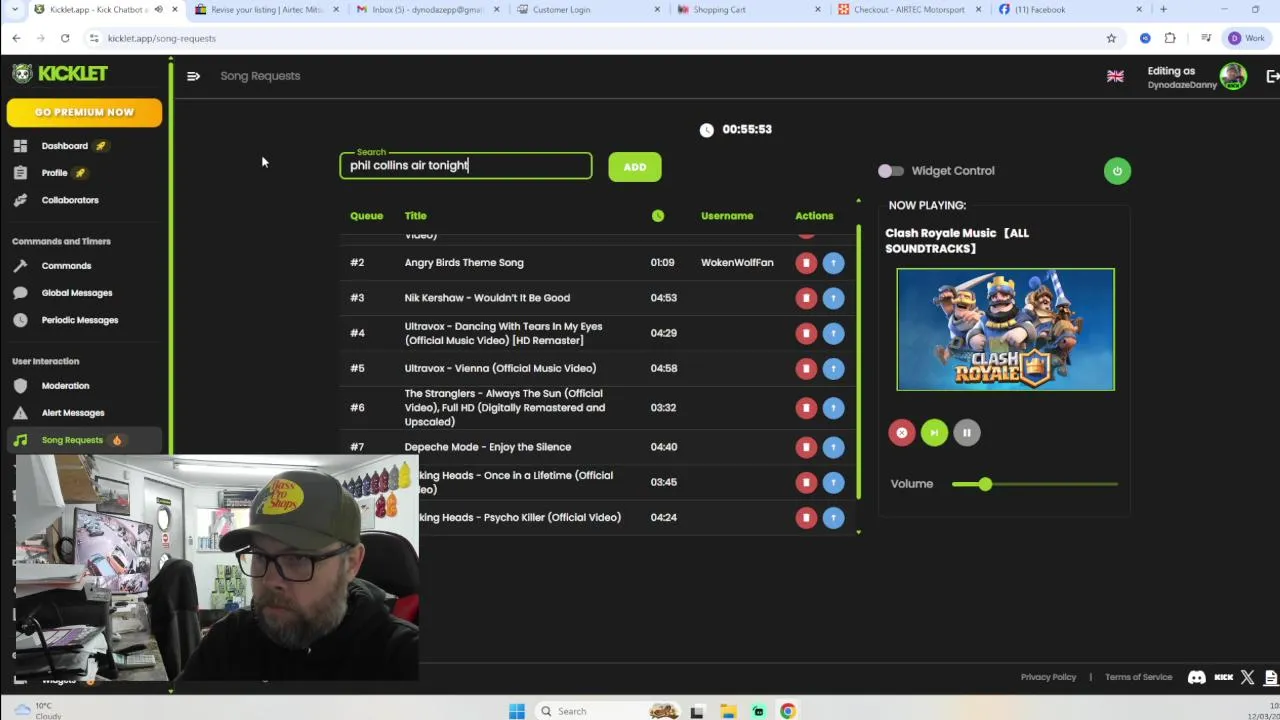Click the DynodazeDanny profile avatar
The image size is (1280, 720).
(x=1233, y=76)
